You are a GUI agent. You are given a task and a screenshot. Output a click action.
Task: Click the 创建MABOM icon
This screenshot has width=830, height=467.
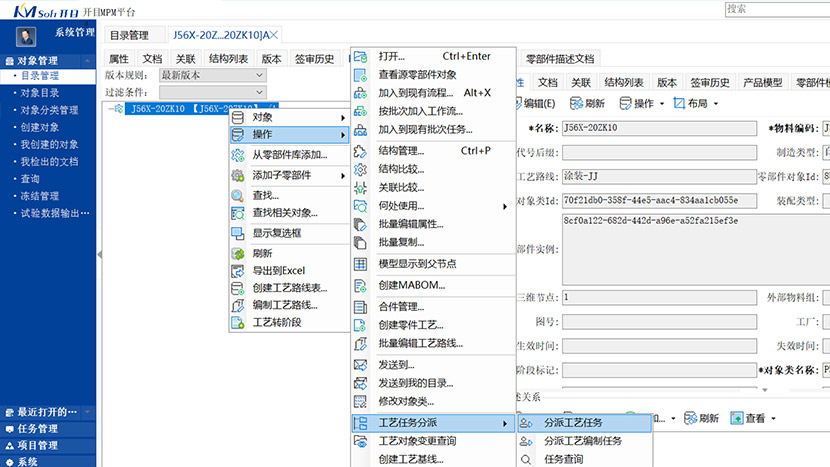coord(361,285)
